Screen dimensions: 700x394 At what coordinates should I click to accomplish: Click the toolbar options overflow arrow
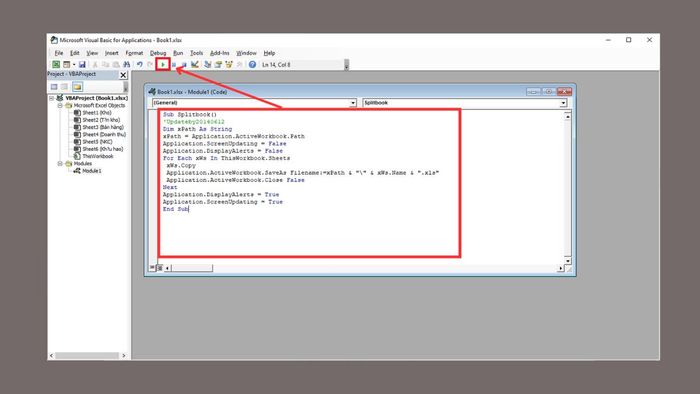click(x=346, y=65)
